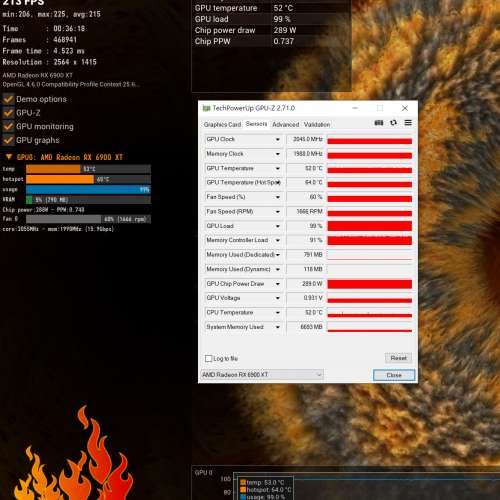Open the GPU Temperature (Hot Spot) dropdown
The height and width of the screenshot is (500, 500).
coord(278,183)
